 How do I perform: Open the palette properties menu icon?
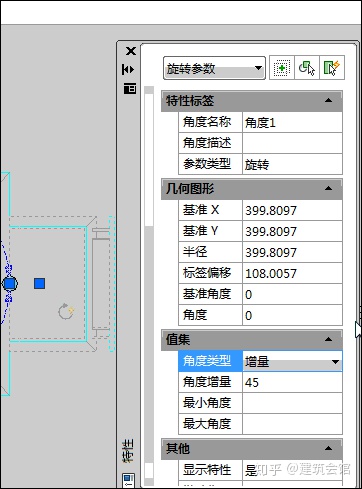130,88
